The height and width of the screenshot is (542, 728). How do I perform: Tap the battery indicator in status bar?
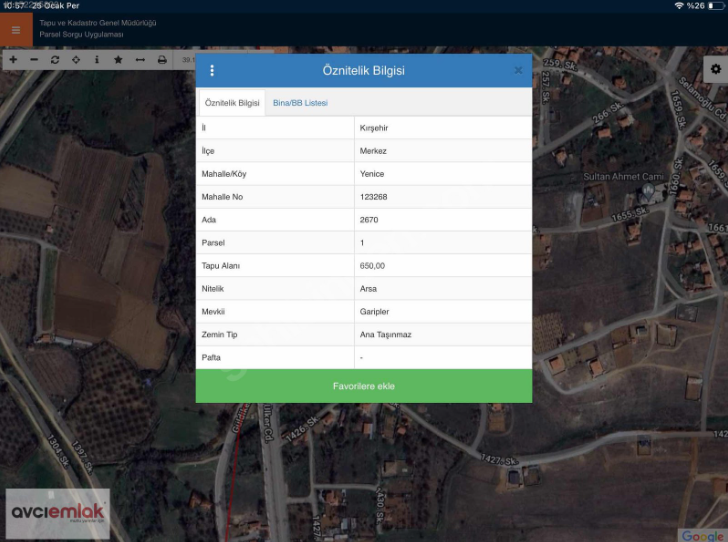(x=714, y=6)
